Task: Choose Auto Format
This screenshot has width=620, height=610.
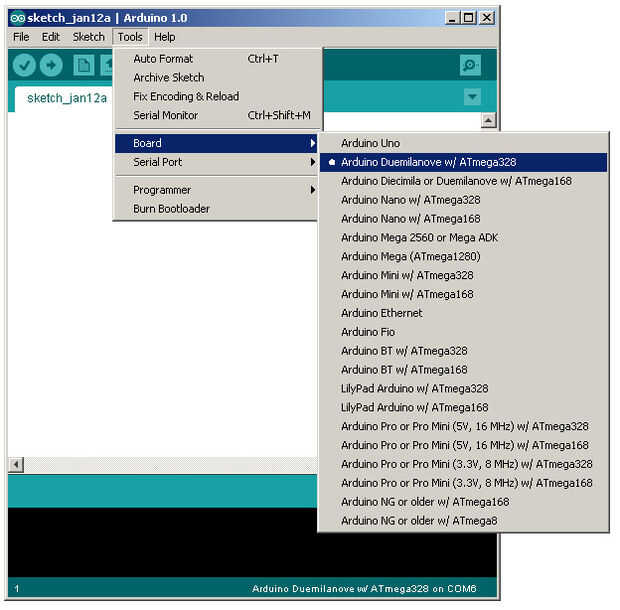Action: point(216,59)
